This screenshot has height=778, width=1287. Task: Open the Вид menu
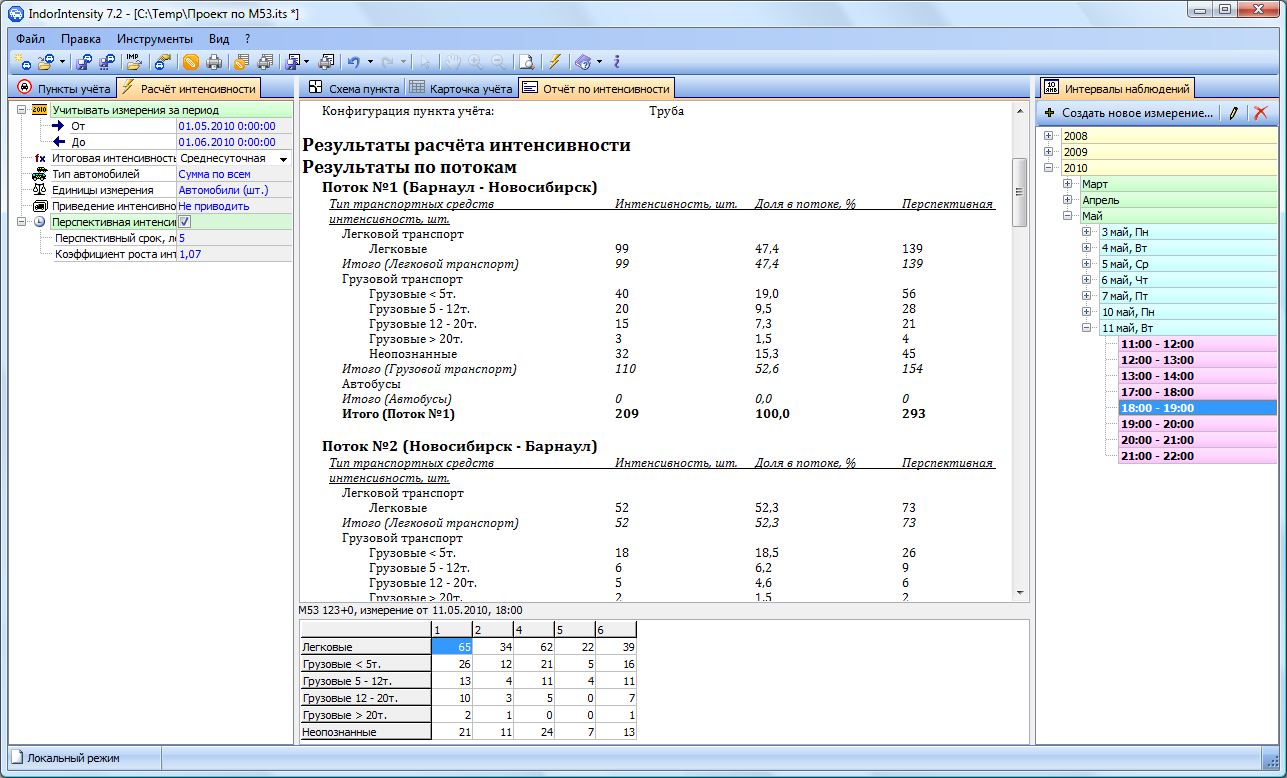click(219, 39)
